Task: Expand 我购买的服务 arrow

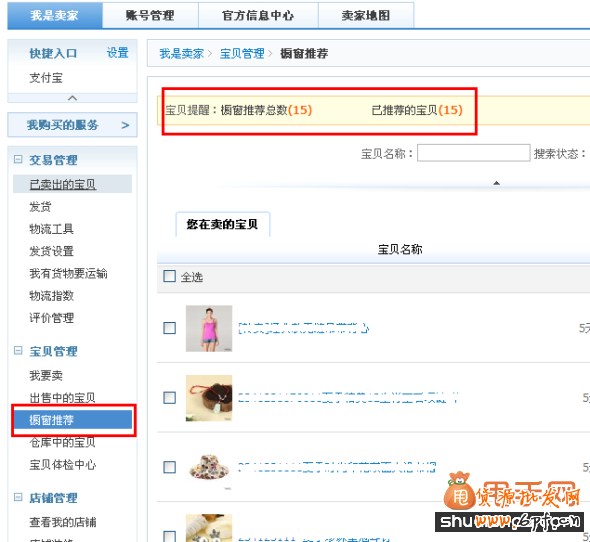Action: click(125, 125)
